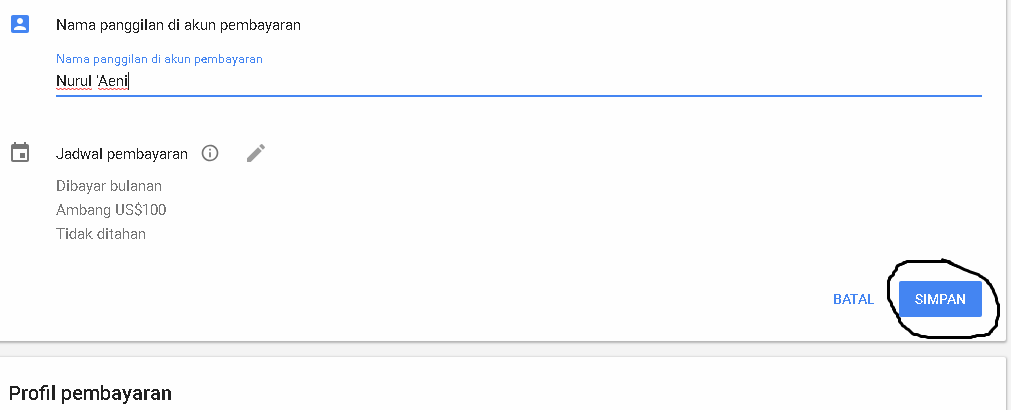Click the word "'Aeni" in the field
Image resolution: width=1011 pixels, height=410 pixels.
pyautogui.click(x=112, y=81)
